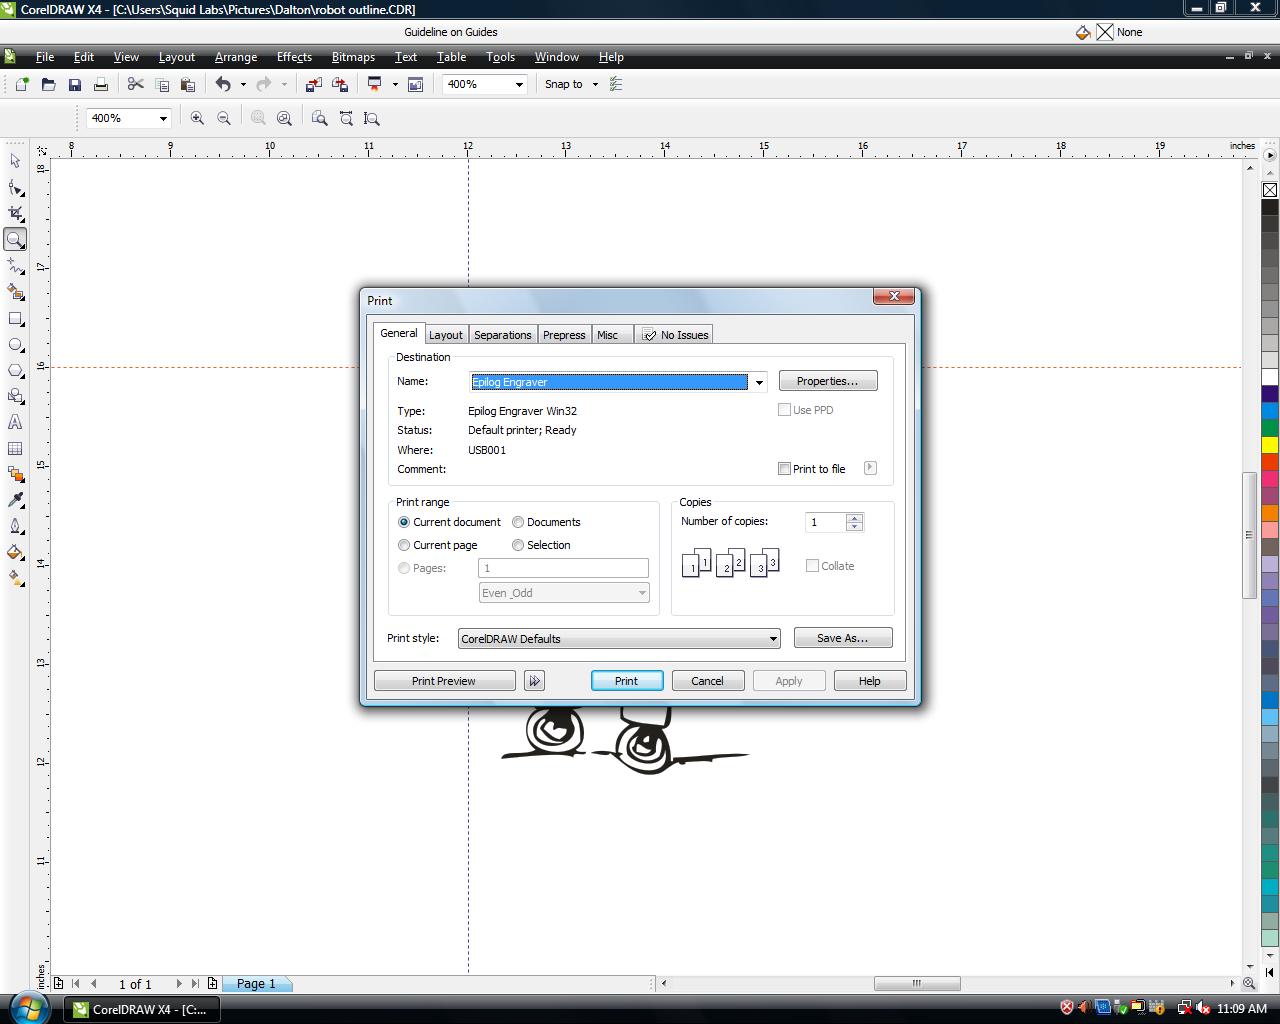1280x1024 pixels.
Task: Click the Cancel button
Action: (x=708, y=681)
